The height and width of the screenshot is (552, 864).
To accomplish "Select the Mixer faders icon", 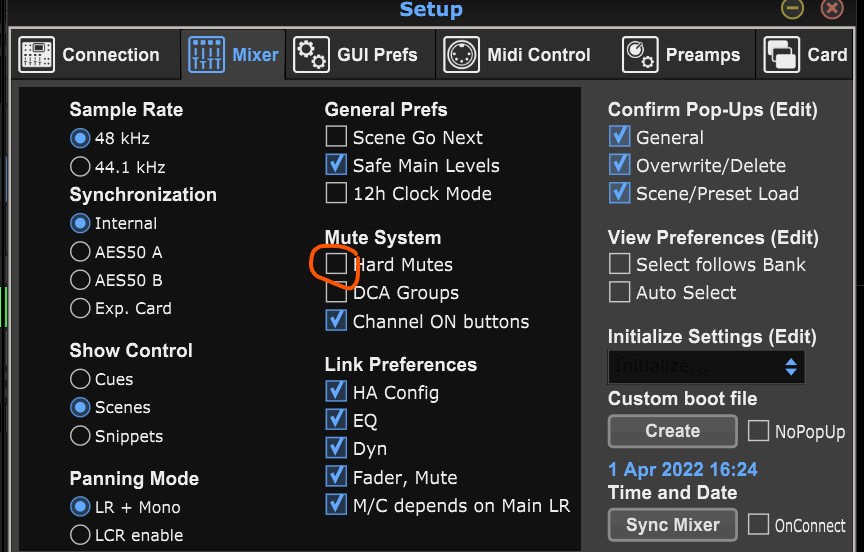I will [206, 55].
